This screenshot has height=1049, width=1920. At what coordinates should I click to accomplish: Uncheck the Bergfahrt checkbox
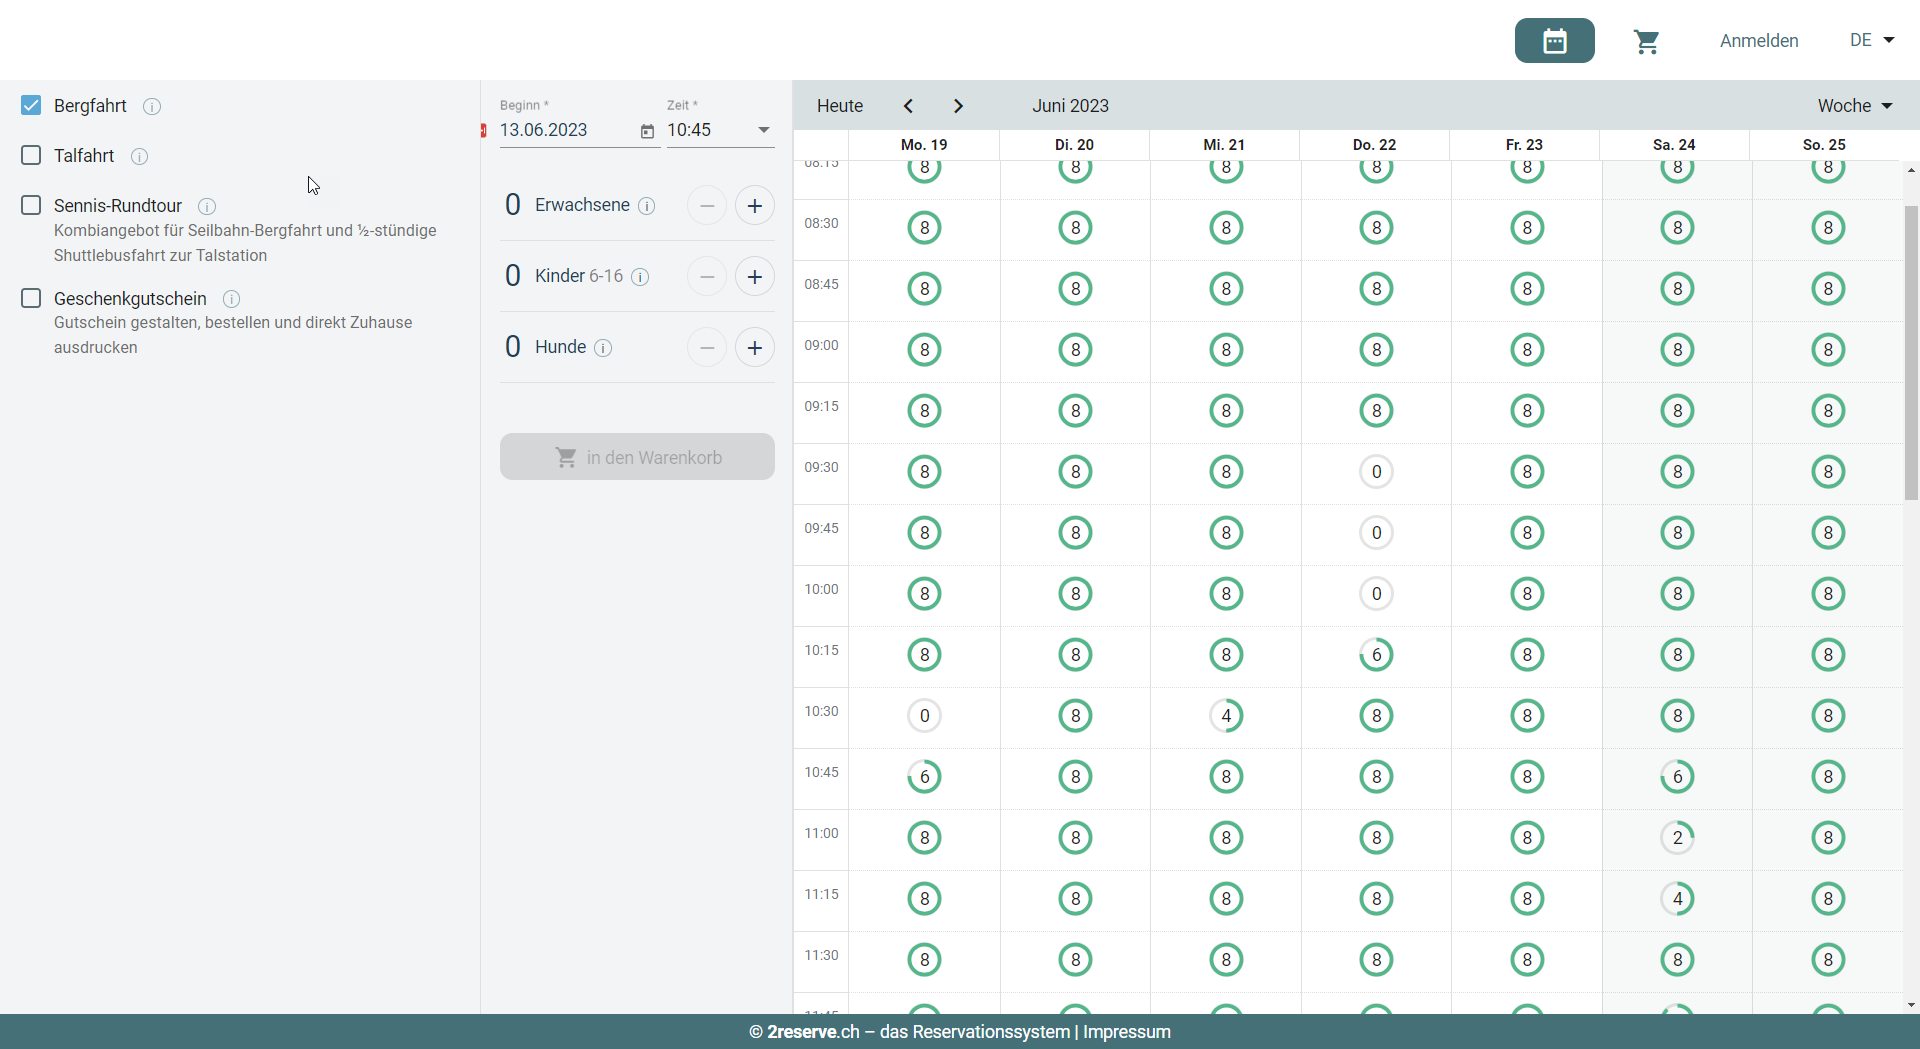tap(31, 105)
